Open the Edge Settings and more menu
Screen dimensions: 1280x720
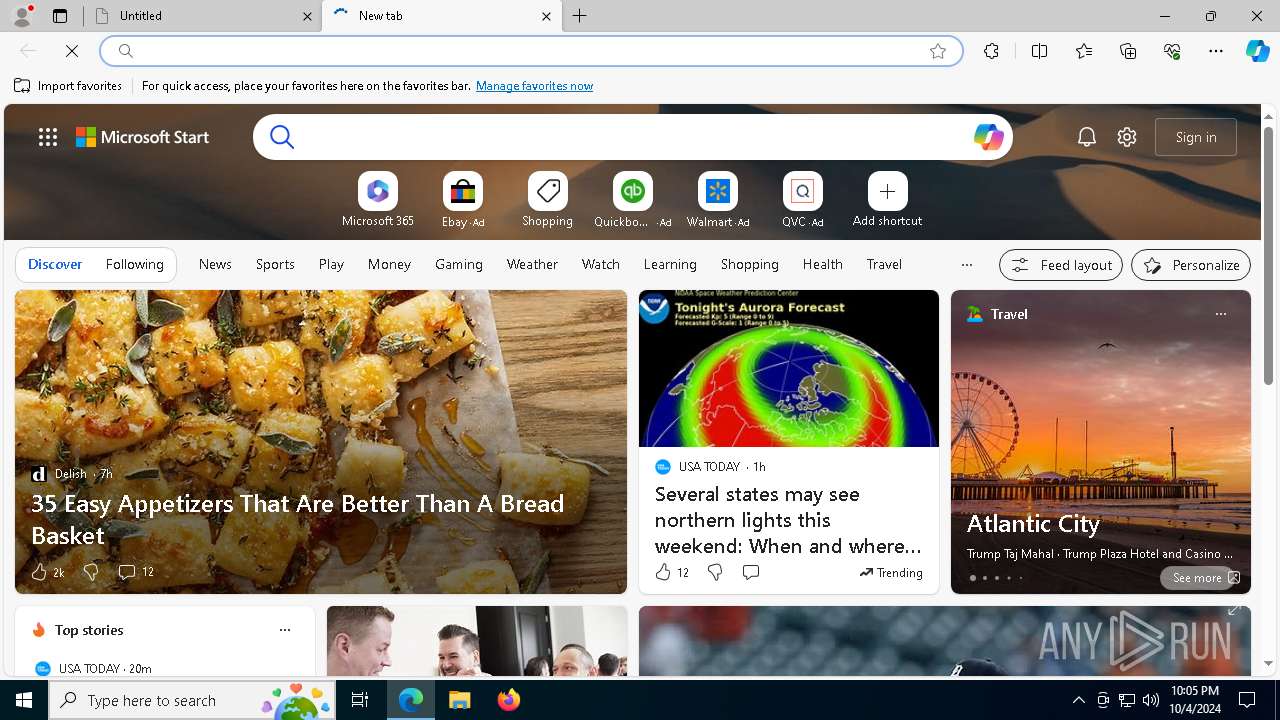1216,51
